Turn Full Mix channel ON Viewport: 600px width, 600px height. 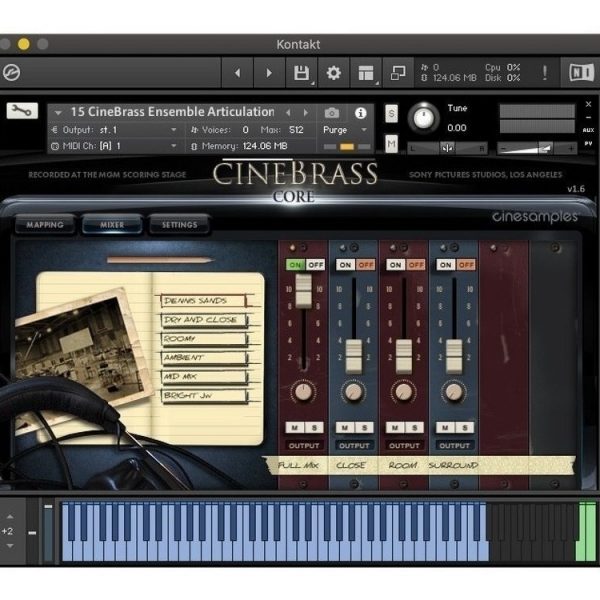pyautogui.click(x=295, y=265)
